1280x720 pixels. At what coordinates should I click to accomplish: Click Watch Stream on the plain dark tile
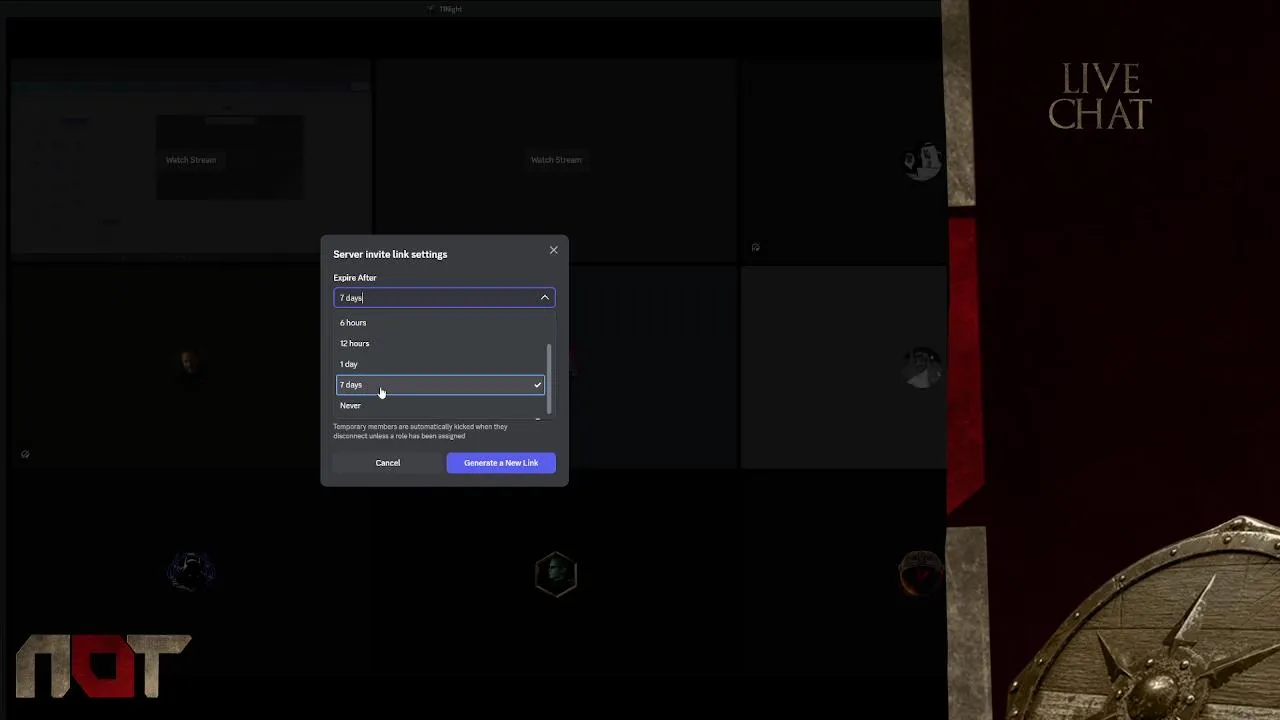pos(556,160)
